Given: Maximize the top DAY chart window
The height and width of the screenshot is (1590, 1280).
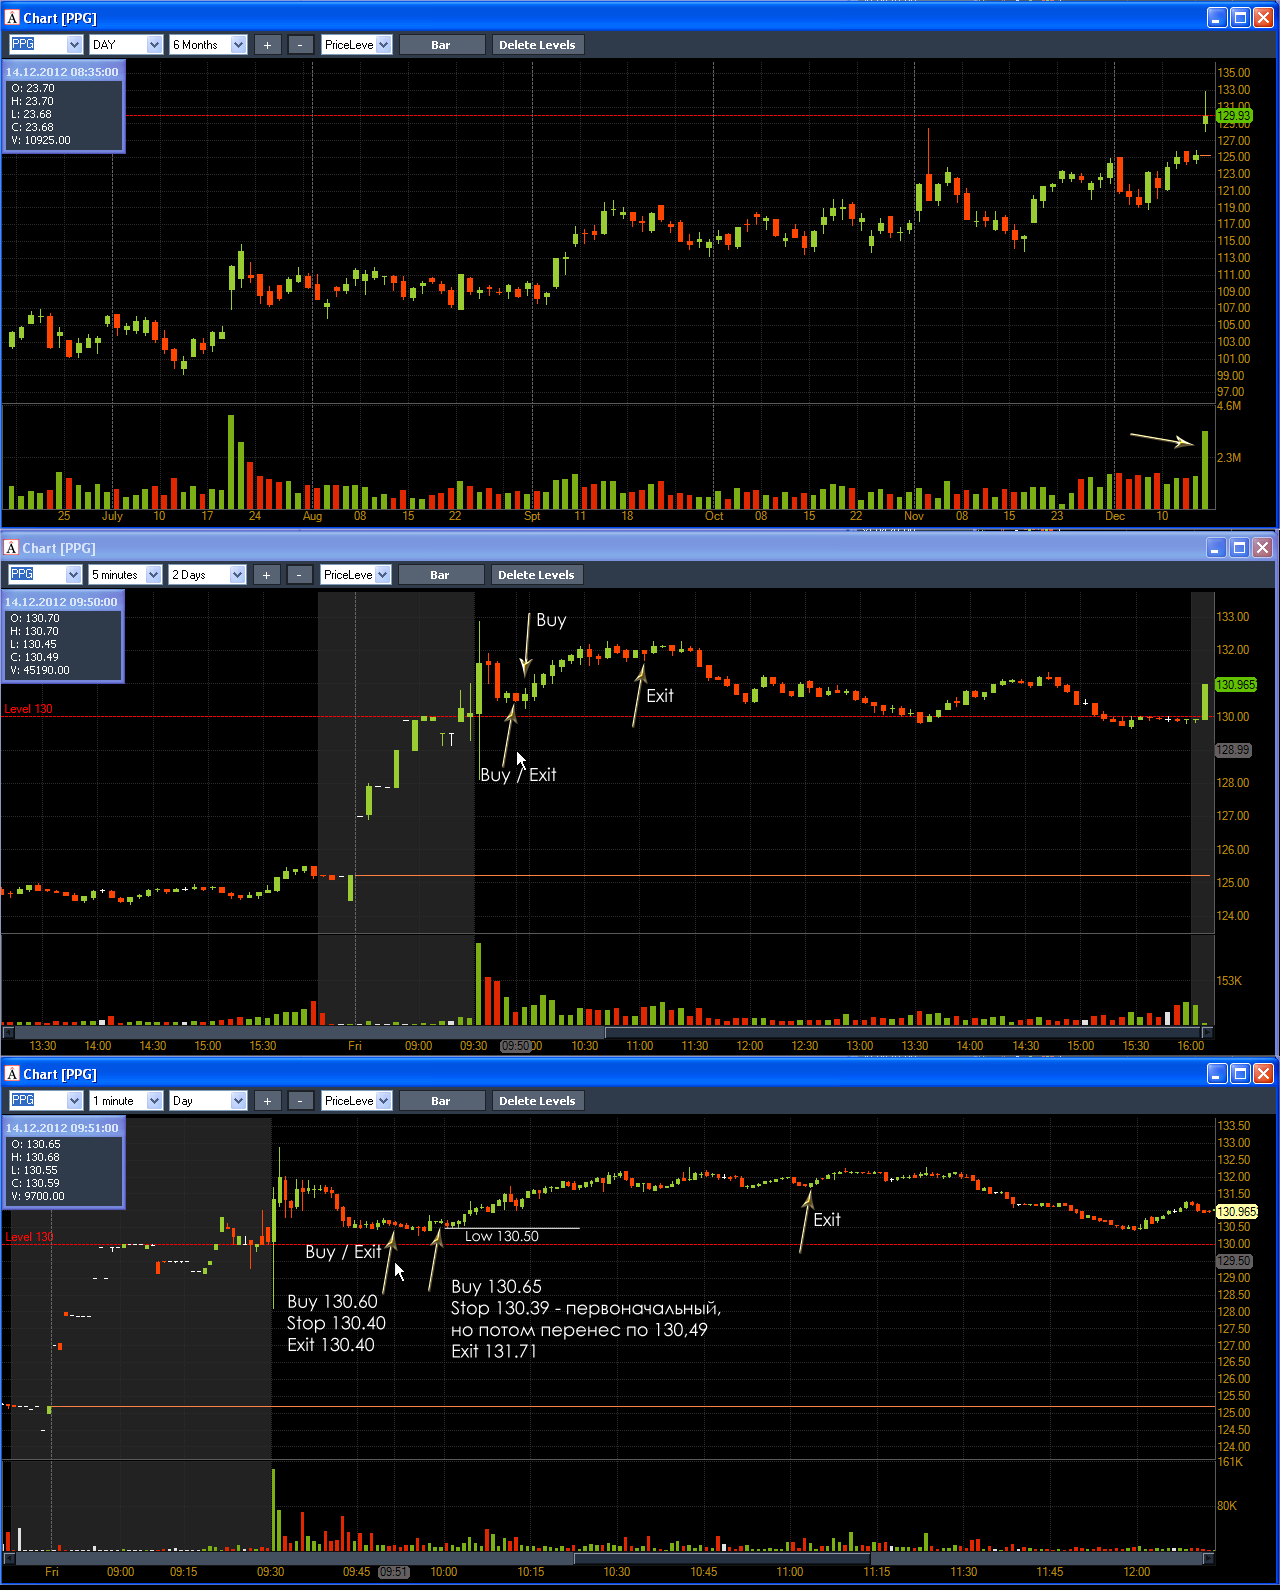Looking at the screenshot, I should (1240, 18).
